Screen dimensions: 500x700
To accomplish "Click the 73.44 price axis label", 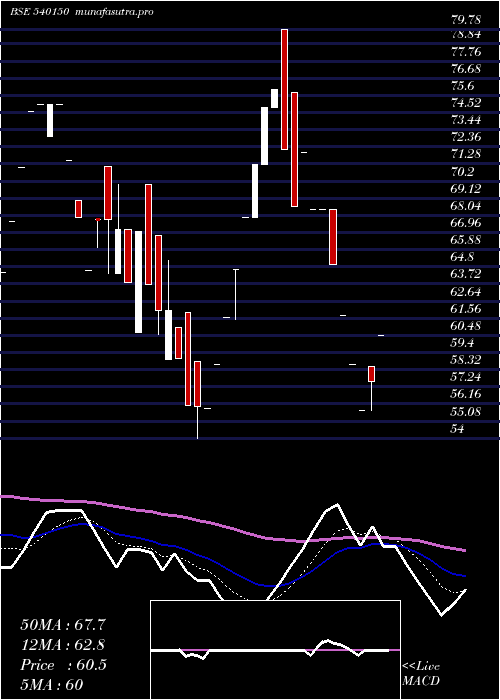I will [x=466, y=120].
